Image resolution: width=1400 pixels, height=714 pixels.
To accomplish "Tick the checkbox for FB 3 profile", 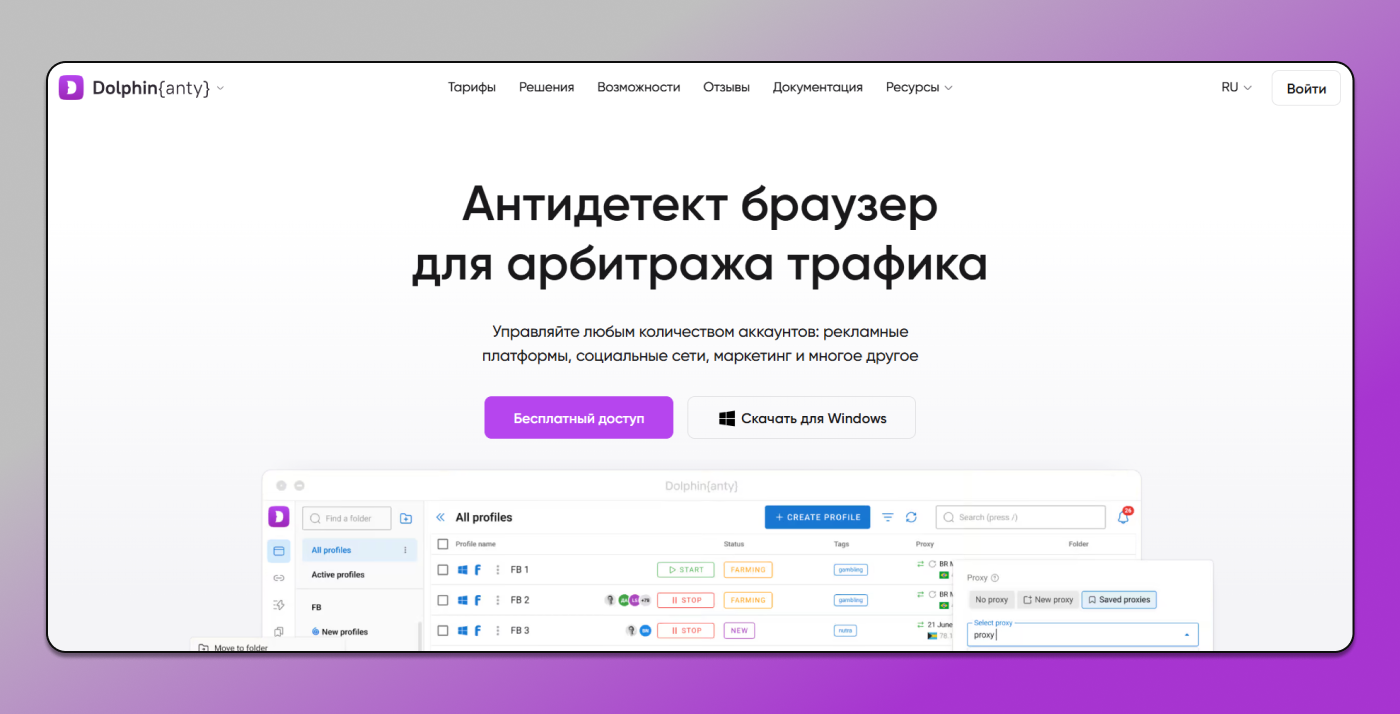I will click(443, 630).
